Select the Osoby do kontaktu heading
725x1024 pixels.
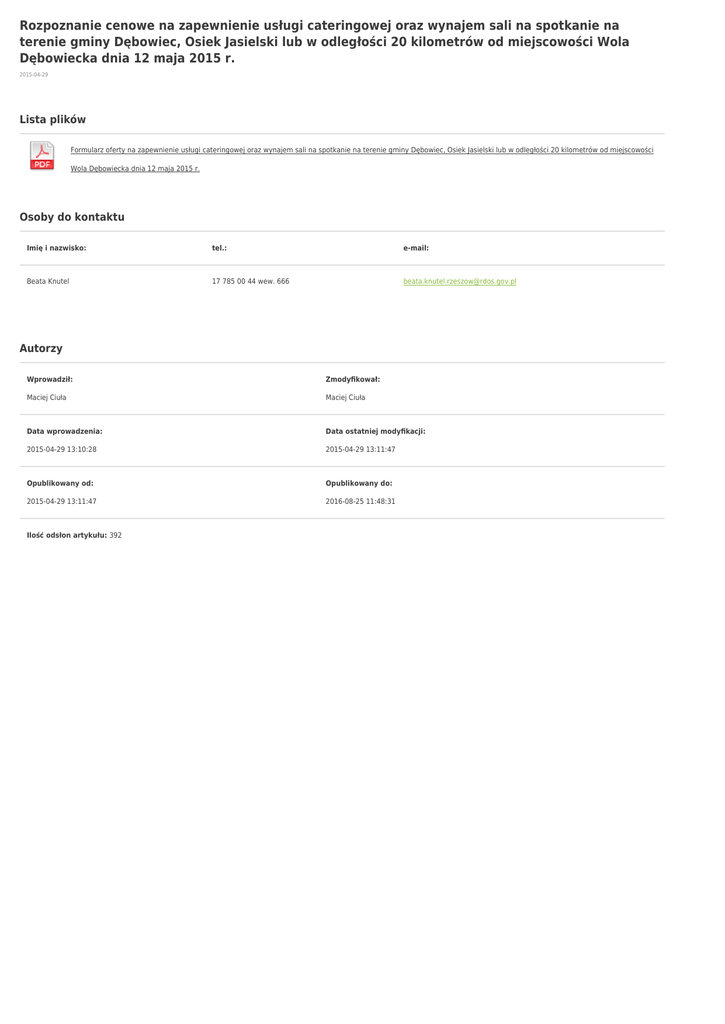[x=72, y=217]
